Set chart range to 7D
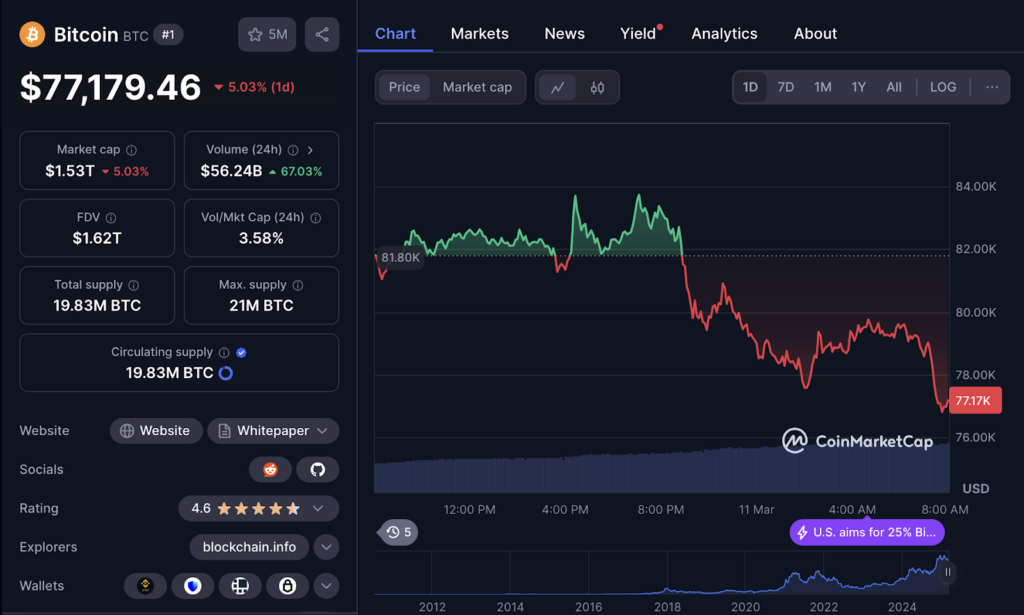Viewport: 1024px width, 615px height. [786, 87]
